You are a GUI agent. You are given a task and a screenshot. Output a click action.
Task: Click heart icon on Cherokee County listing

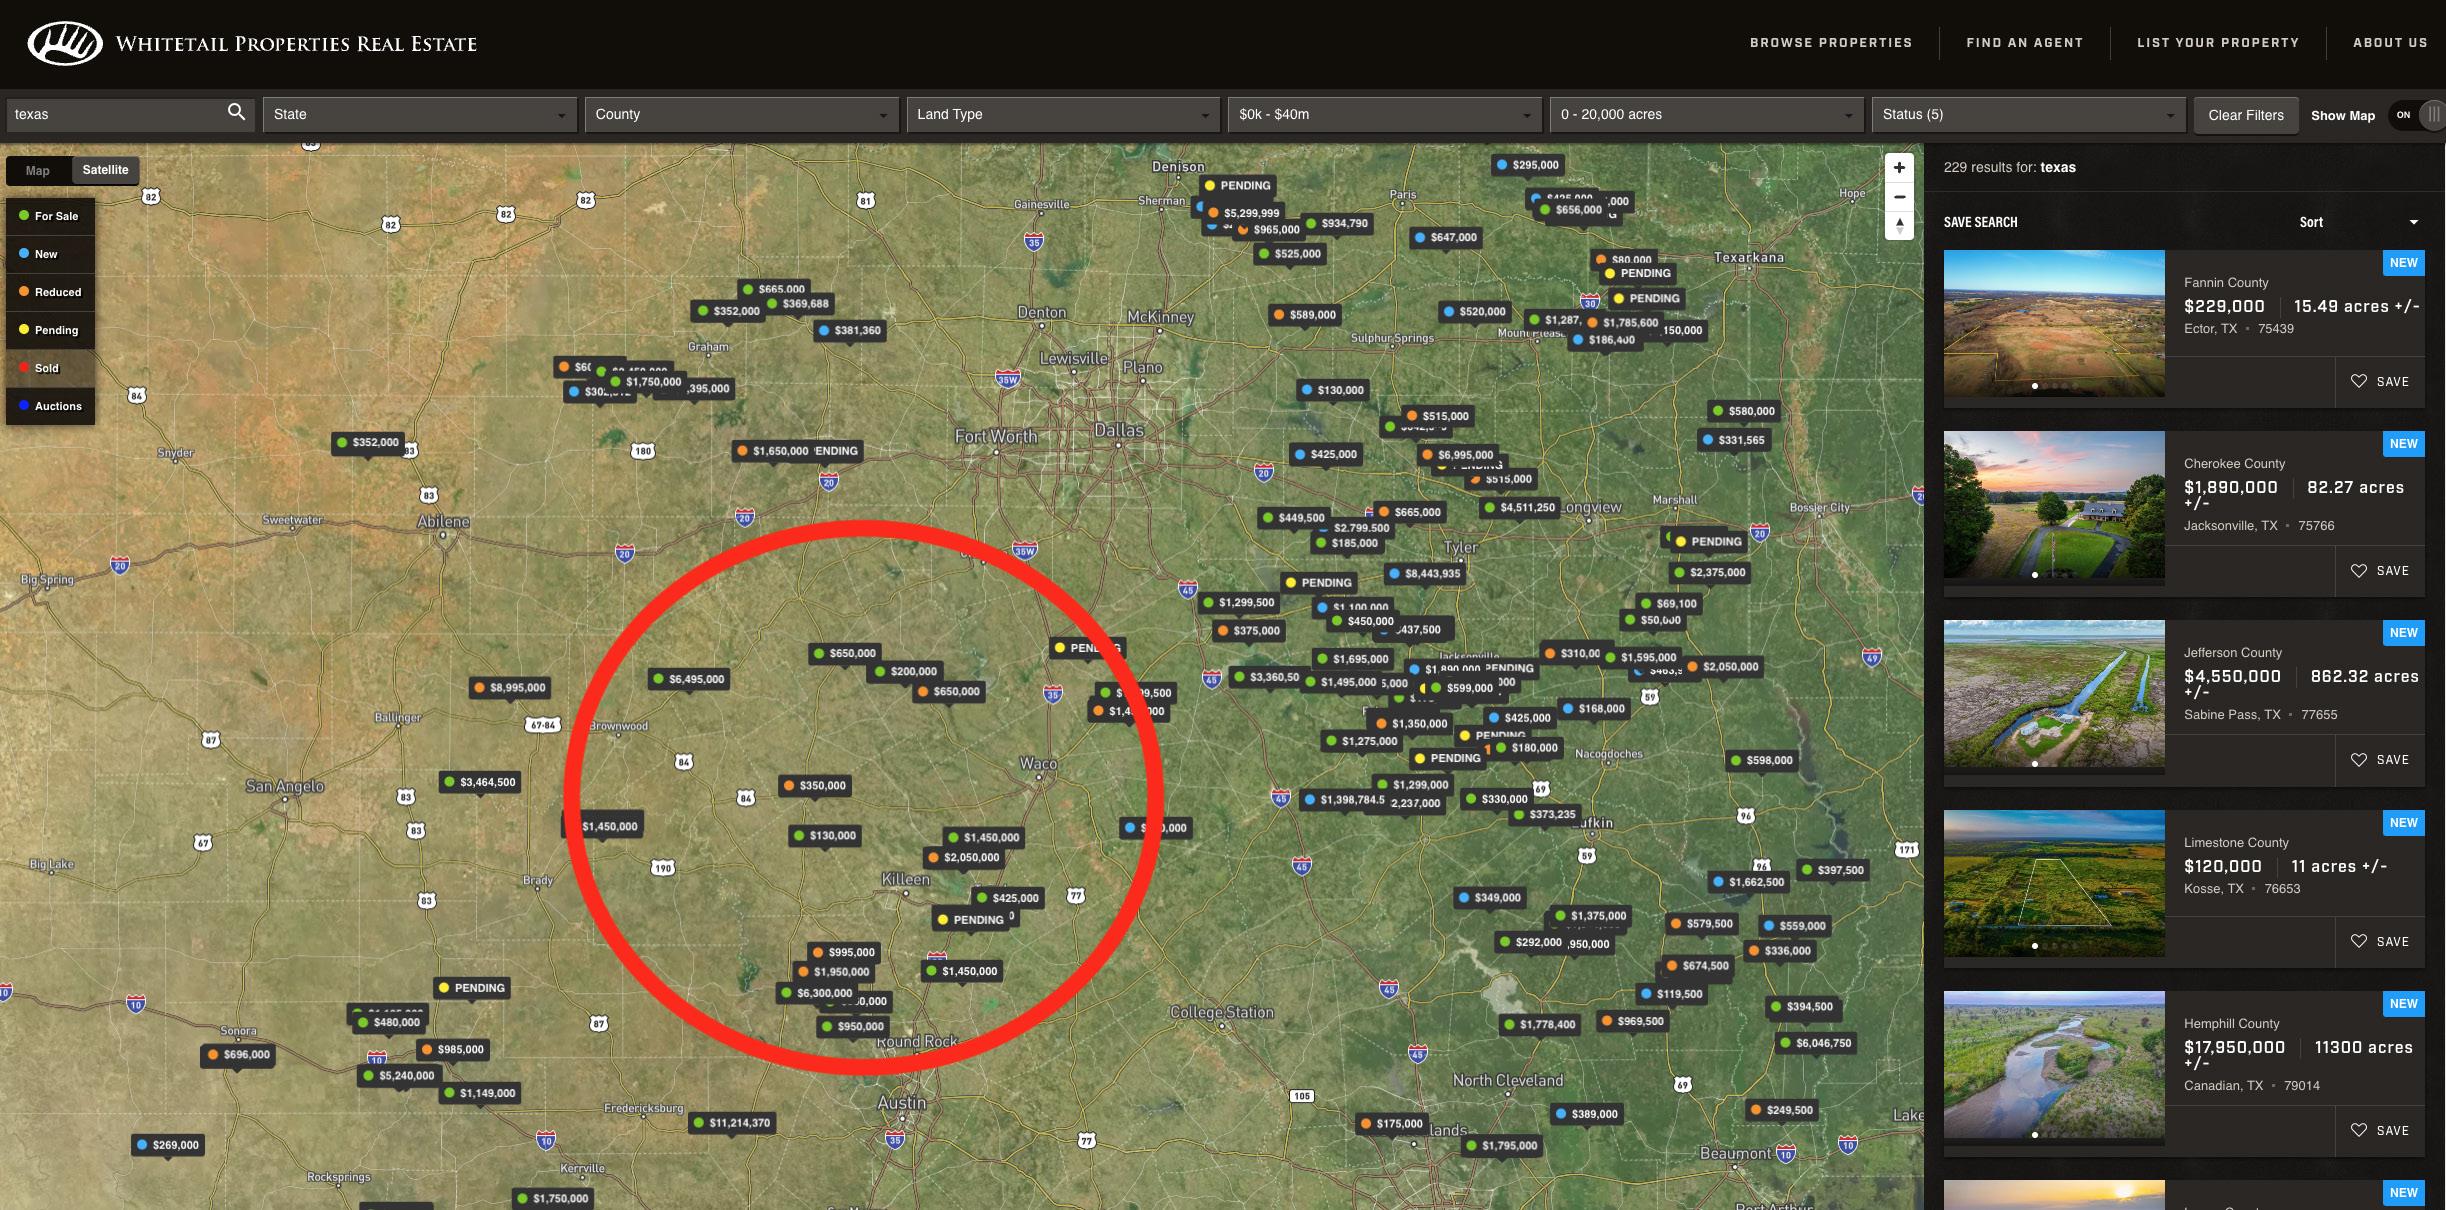click(2358, 570)
